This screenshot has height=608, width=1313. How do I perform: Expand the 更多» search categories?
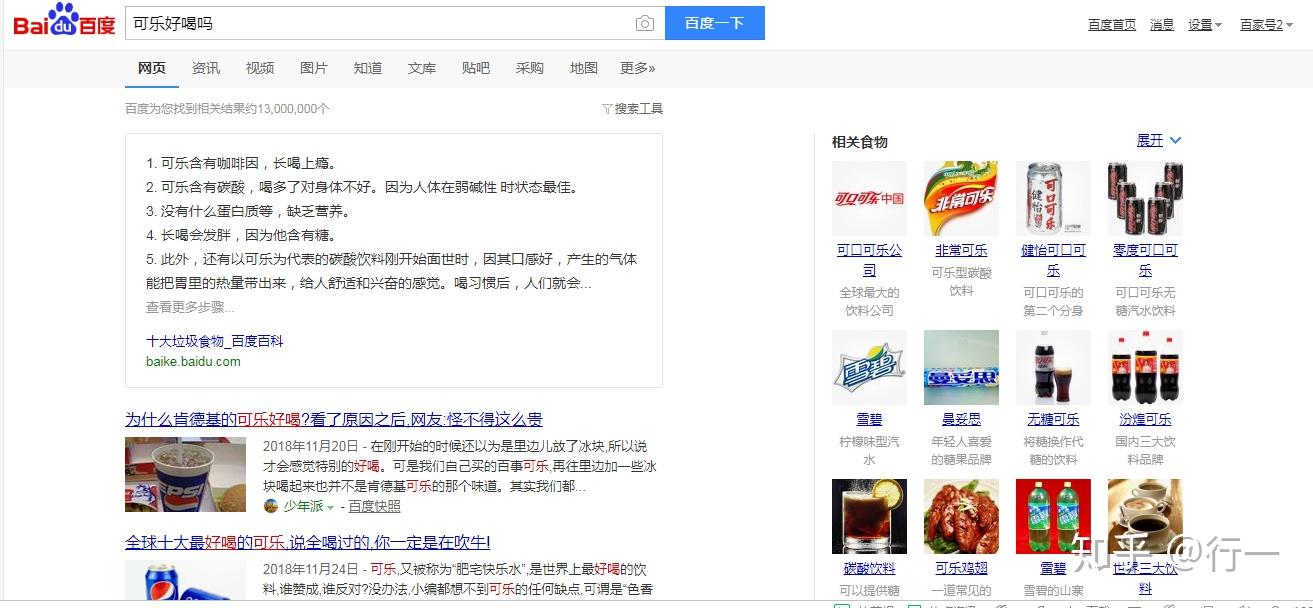click(x=638, y=68)
